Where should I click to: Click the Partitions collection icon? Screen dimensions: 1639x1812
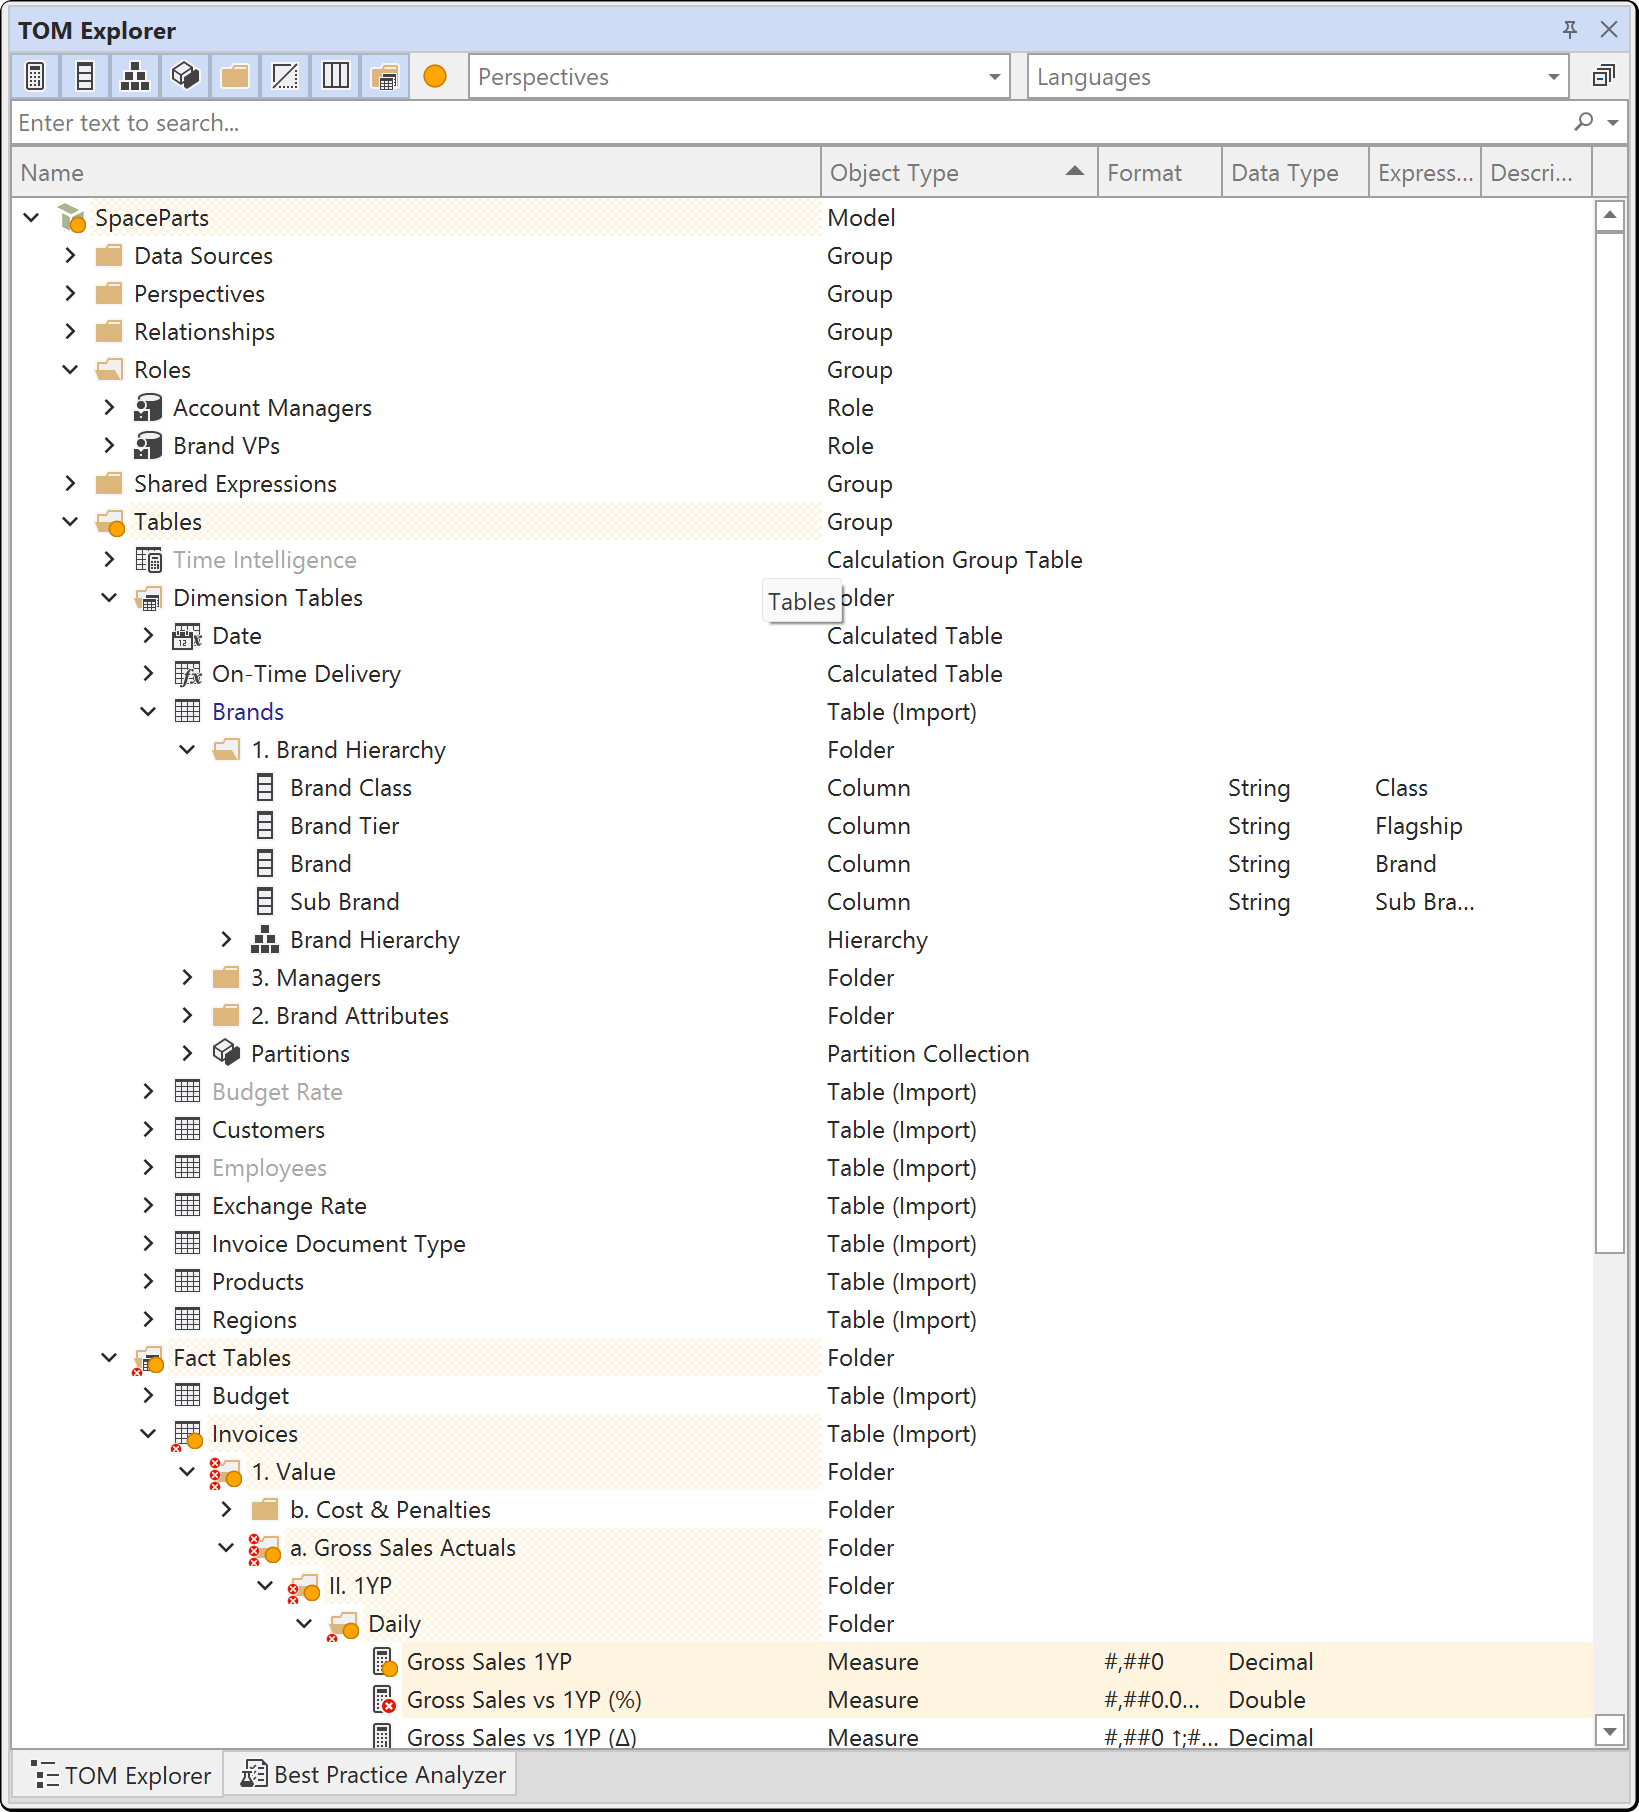pos(226,1054)
